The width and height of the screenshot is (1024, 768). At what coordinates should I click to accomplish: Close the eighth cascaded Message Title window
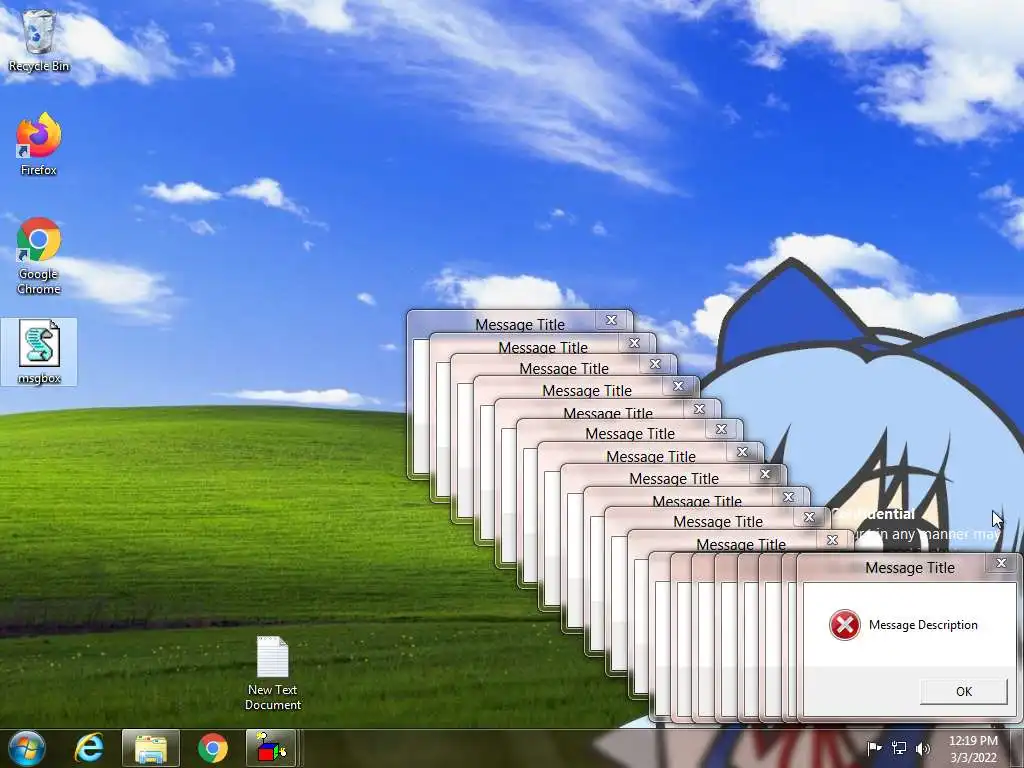(765, 474)
